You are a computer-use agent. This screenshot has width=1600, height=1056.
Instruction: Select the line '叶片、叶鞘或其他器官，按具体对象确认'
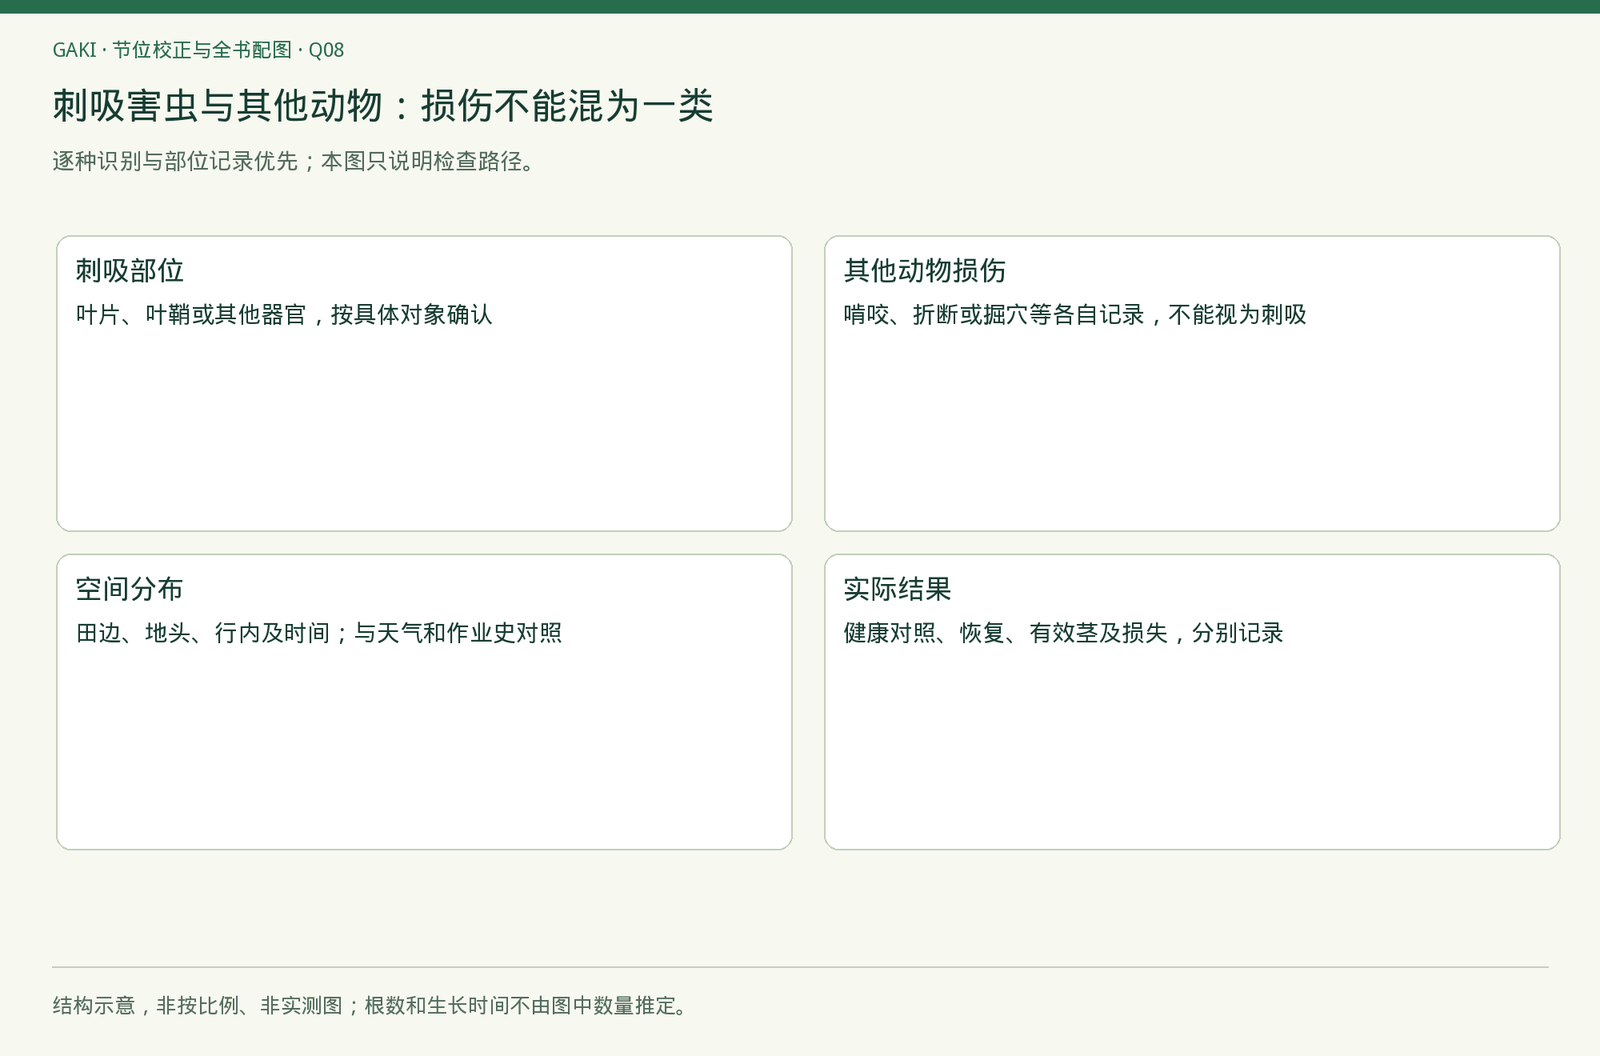284,315
